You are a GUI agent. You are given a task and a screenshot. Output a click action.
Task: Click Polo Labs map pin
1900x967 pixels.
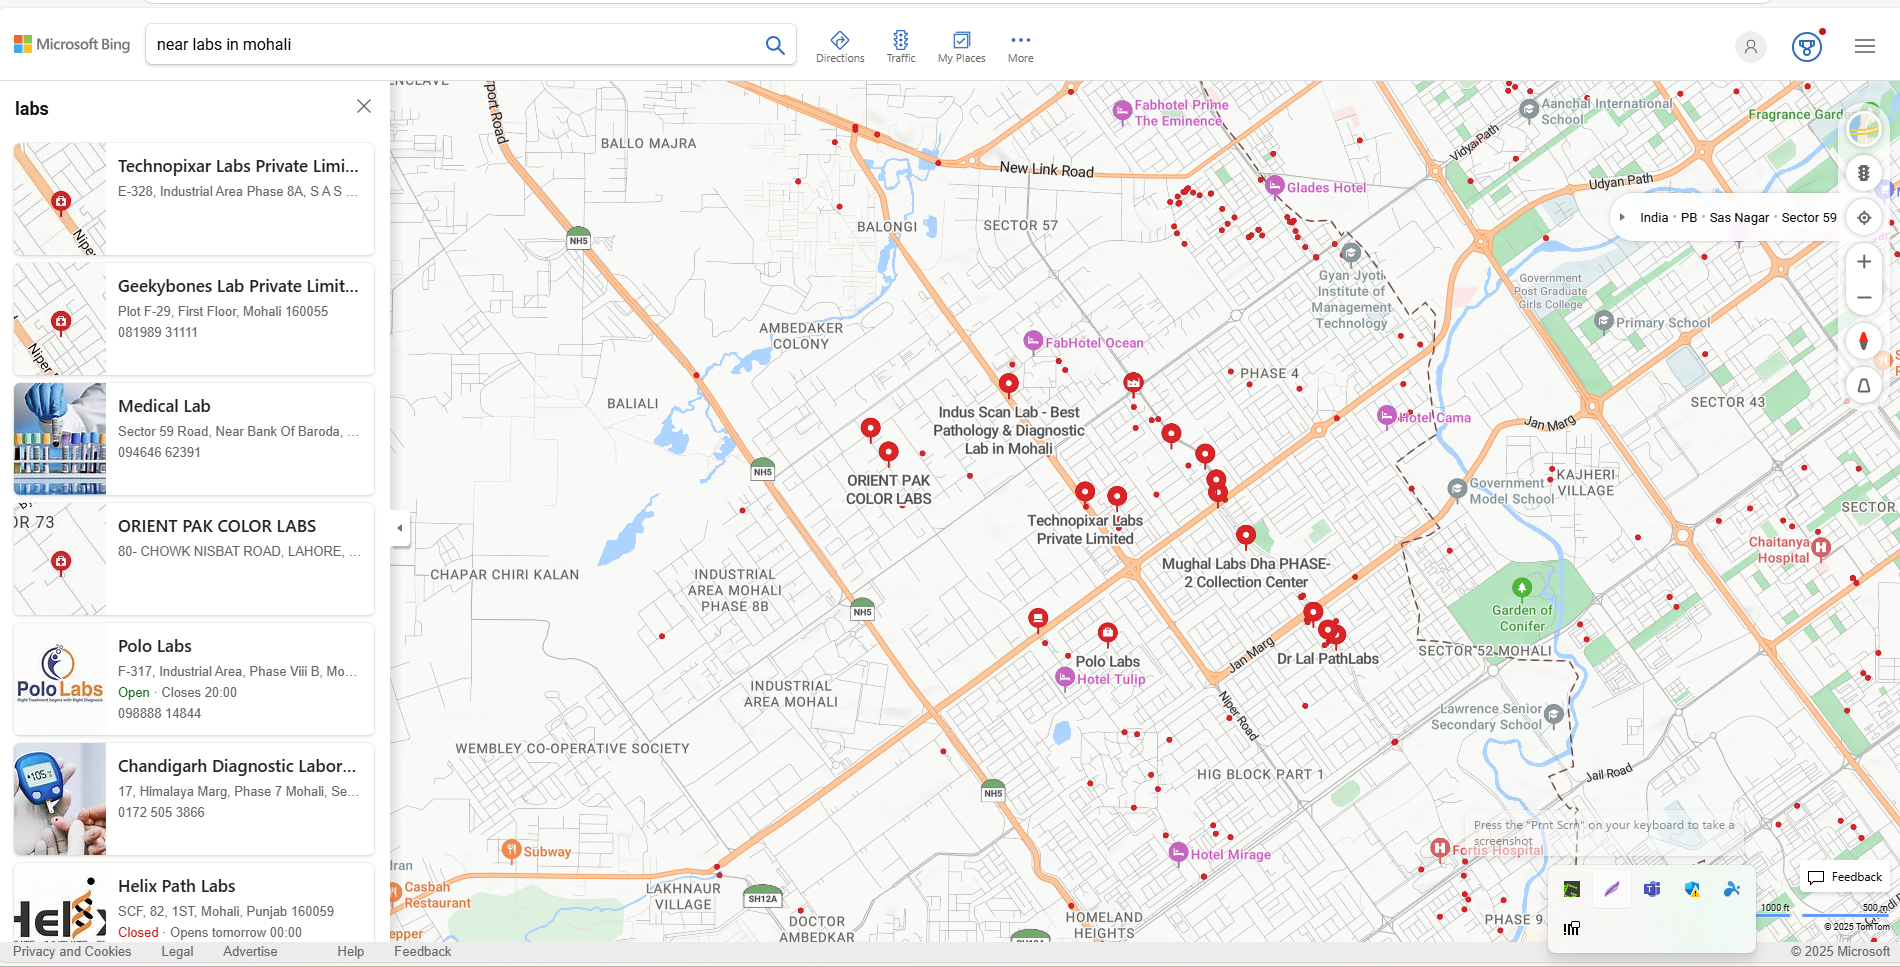1107,634
